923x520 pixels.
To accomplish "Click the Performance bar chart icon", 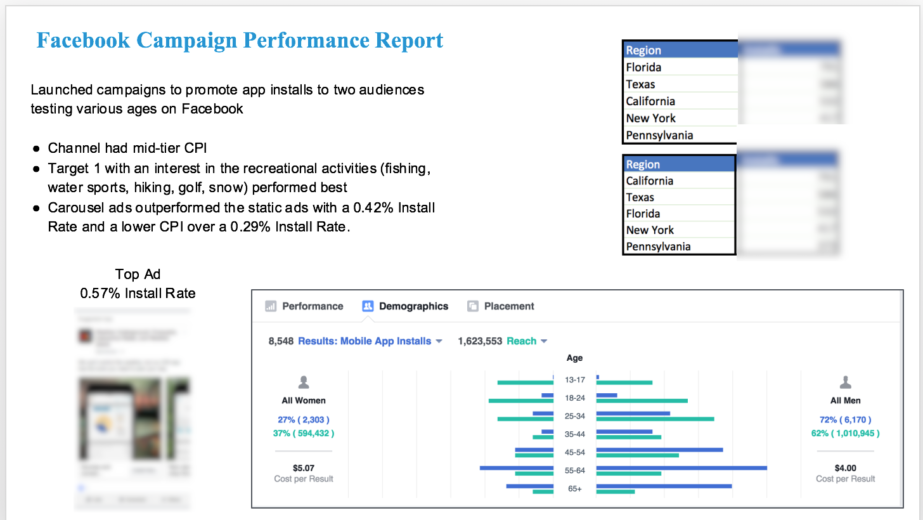I will click(271, 306).
